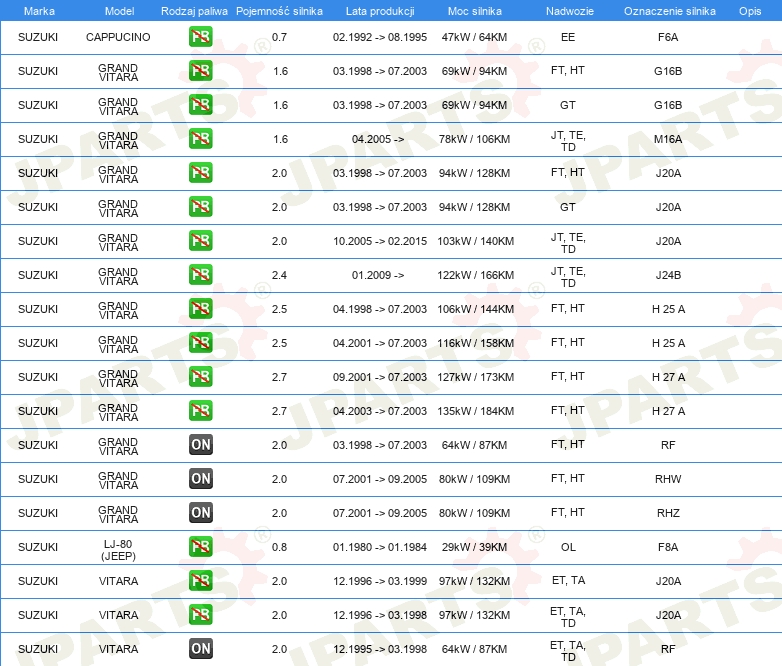Viewport: 782px width, 666px height.
Task: Select the LJ-80 (JEEP) model name
Action: pyautogui.click(x=118, y=547)
